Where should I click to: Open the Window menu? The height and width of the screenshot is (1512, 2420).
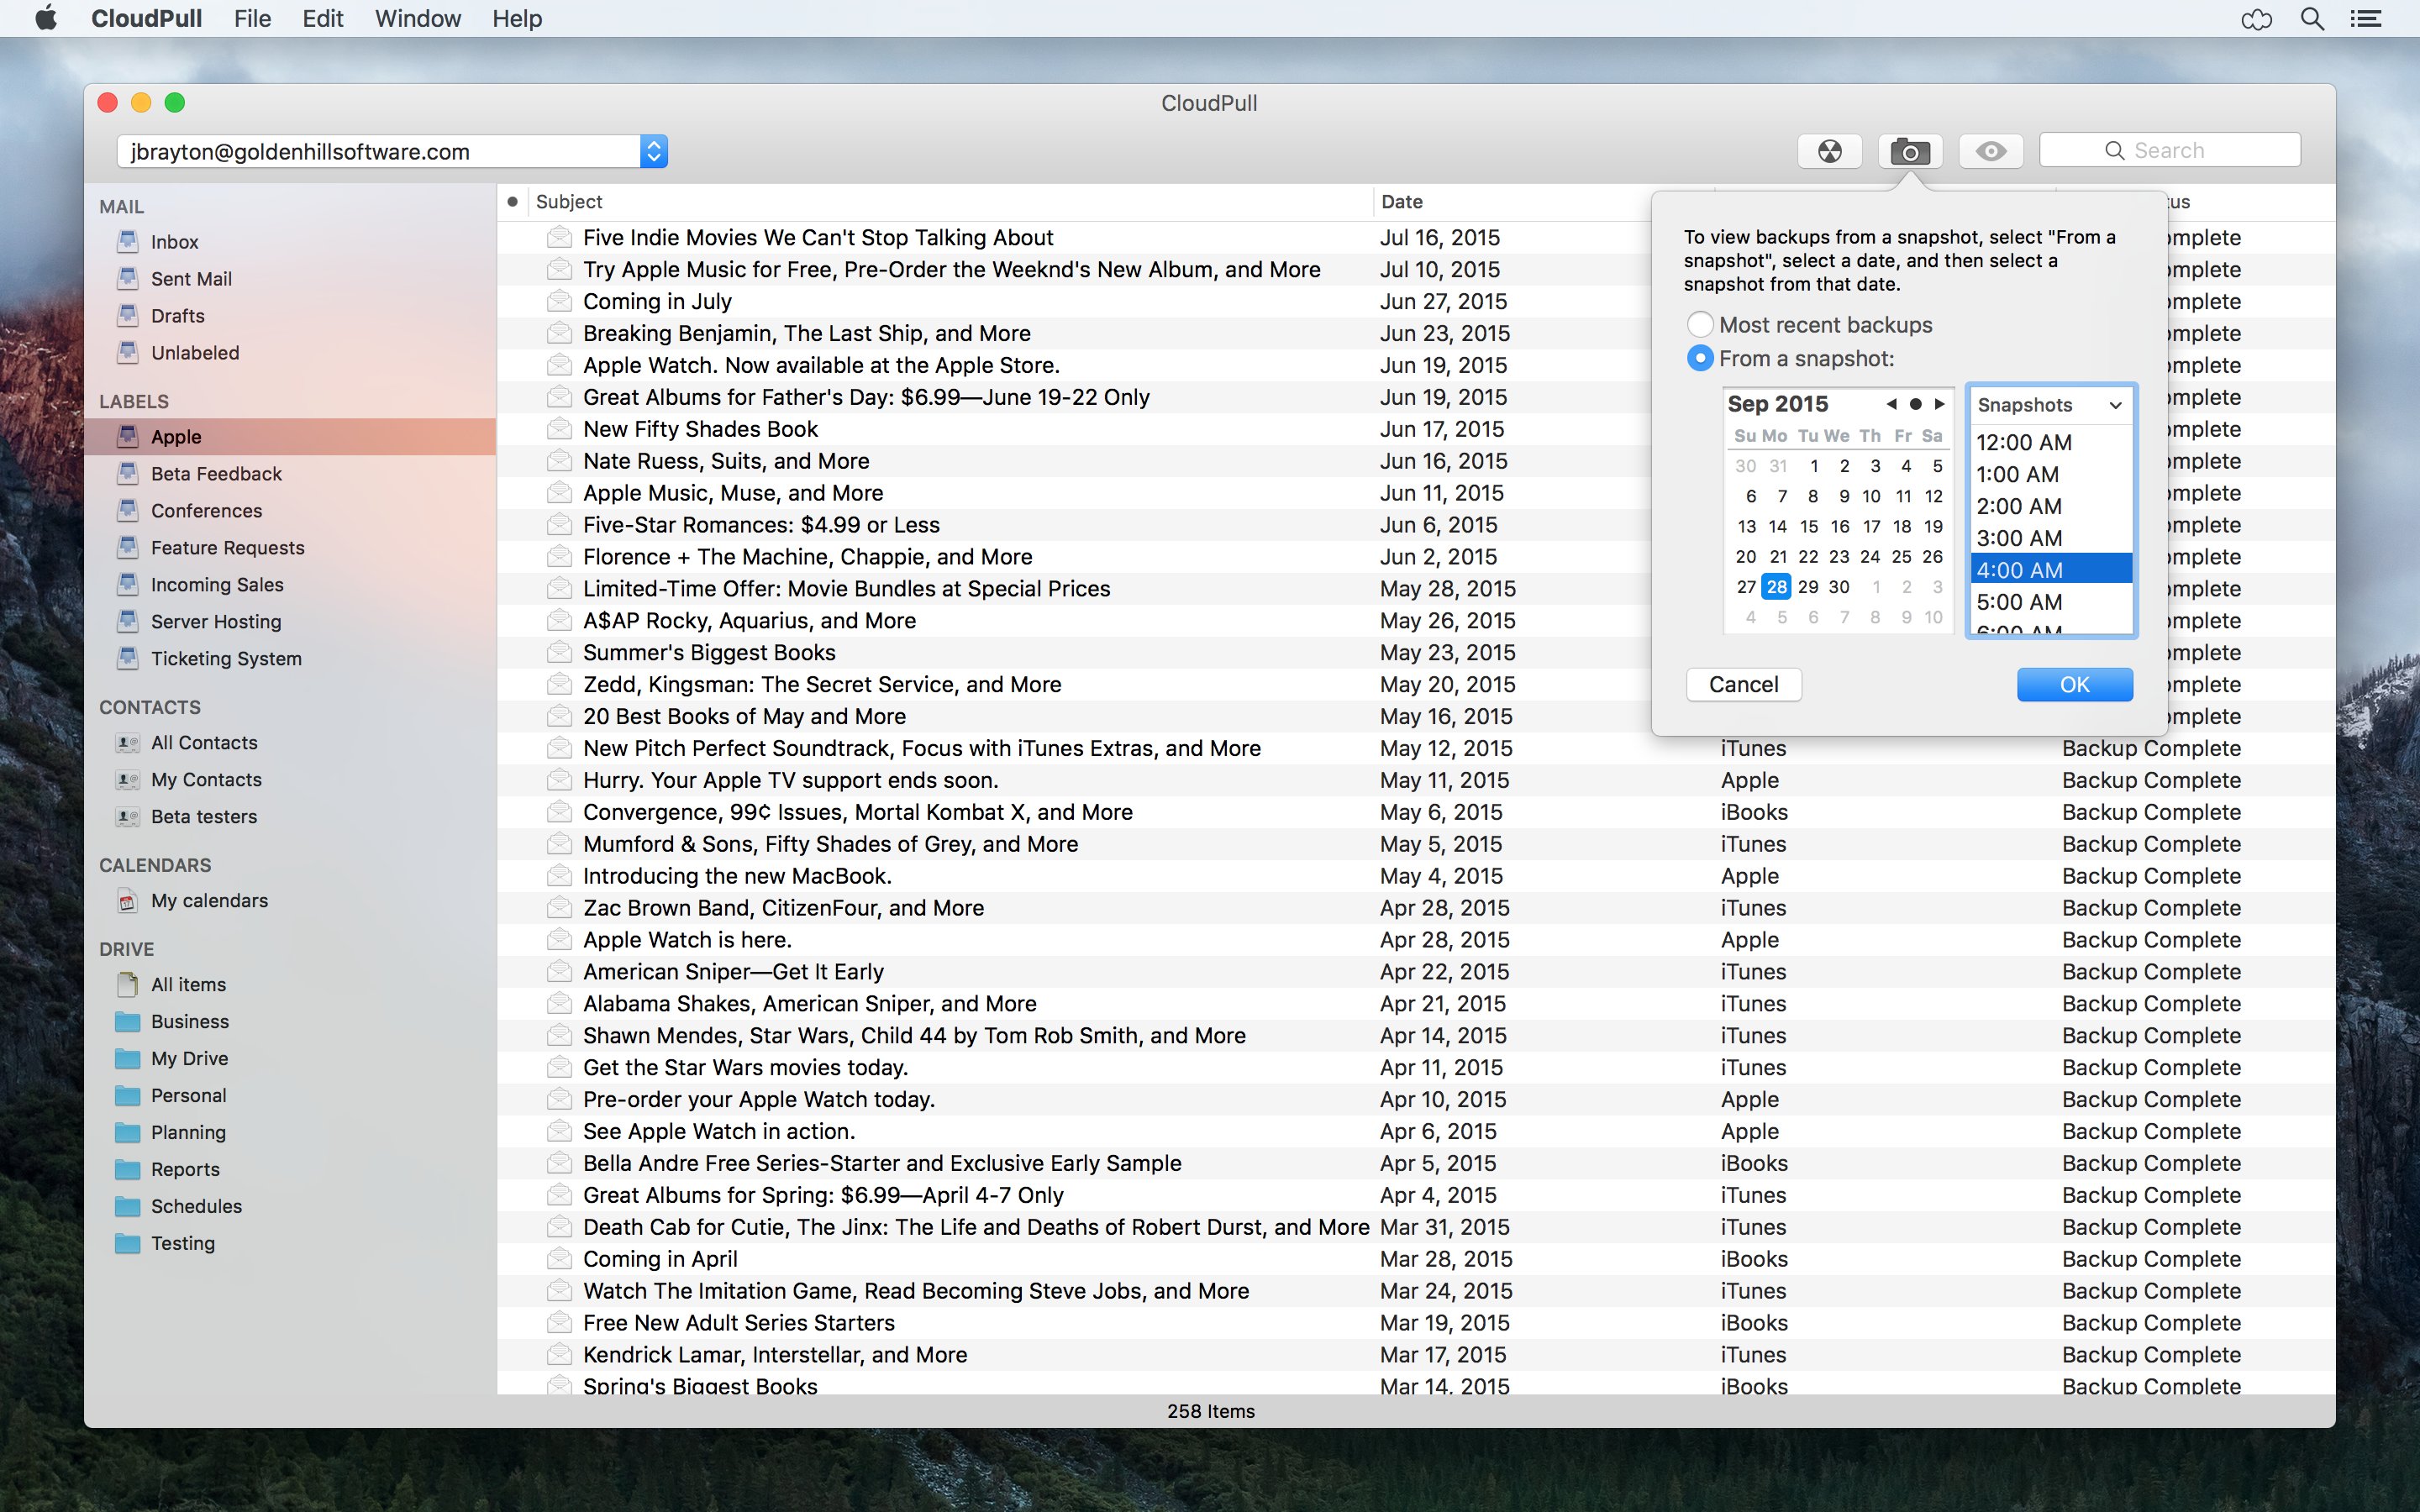(417, 19)
